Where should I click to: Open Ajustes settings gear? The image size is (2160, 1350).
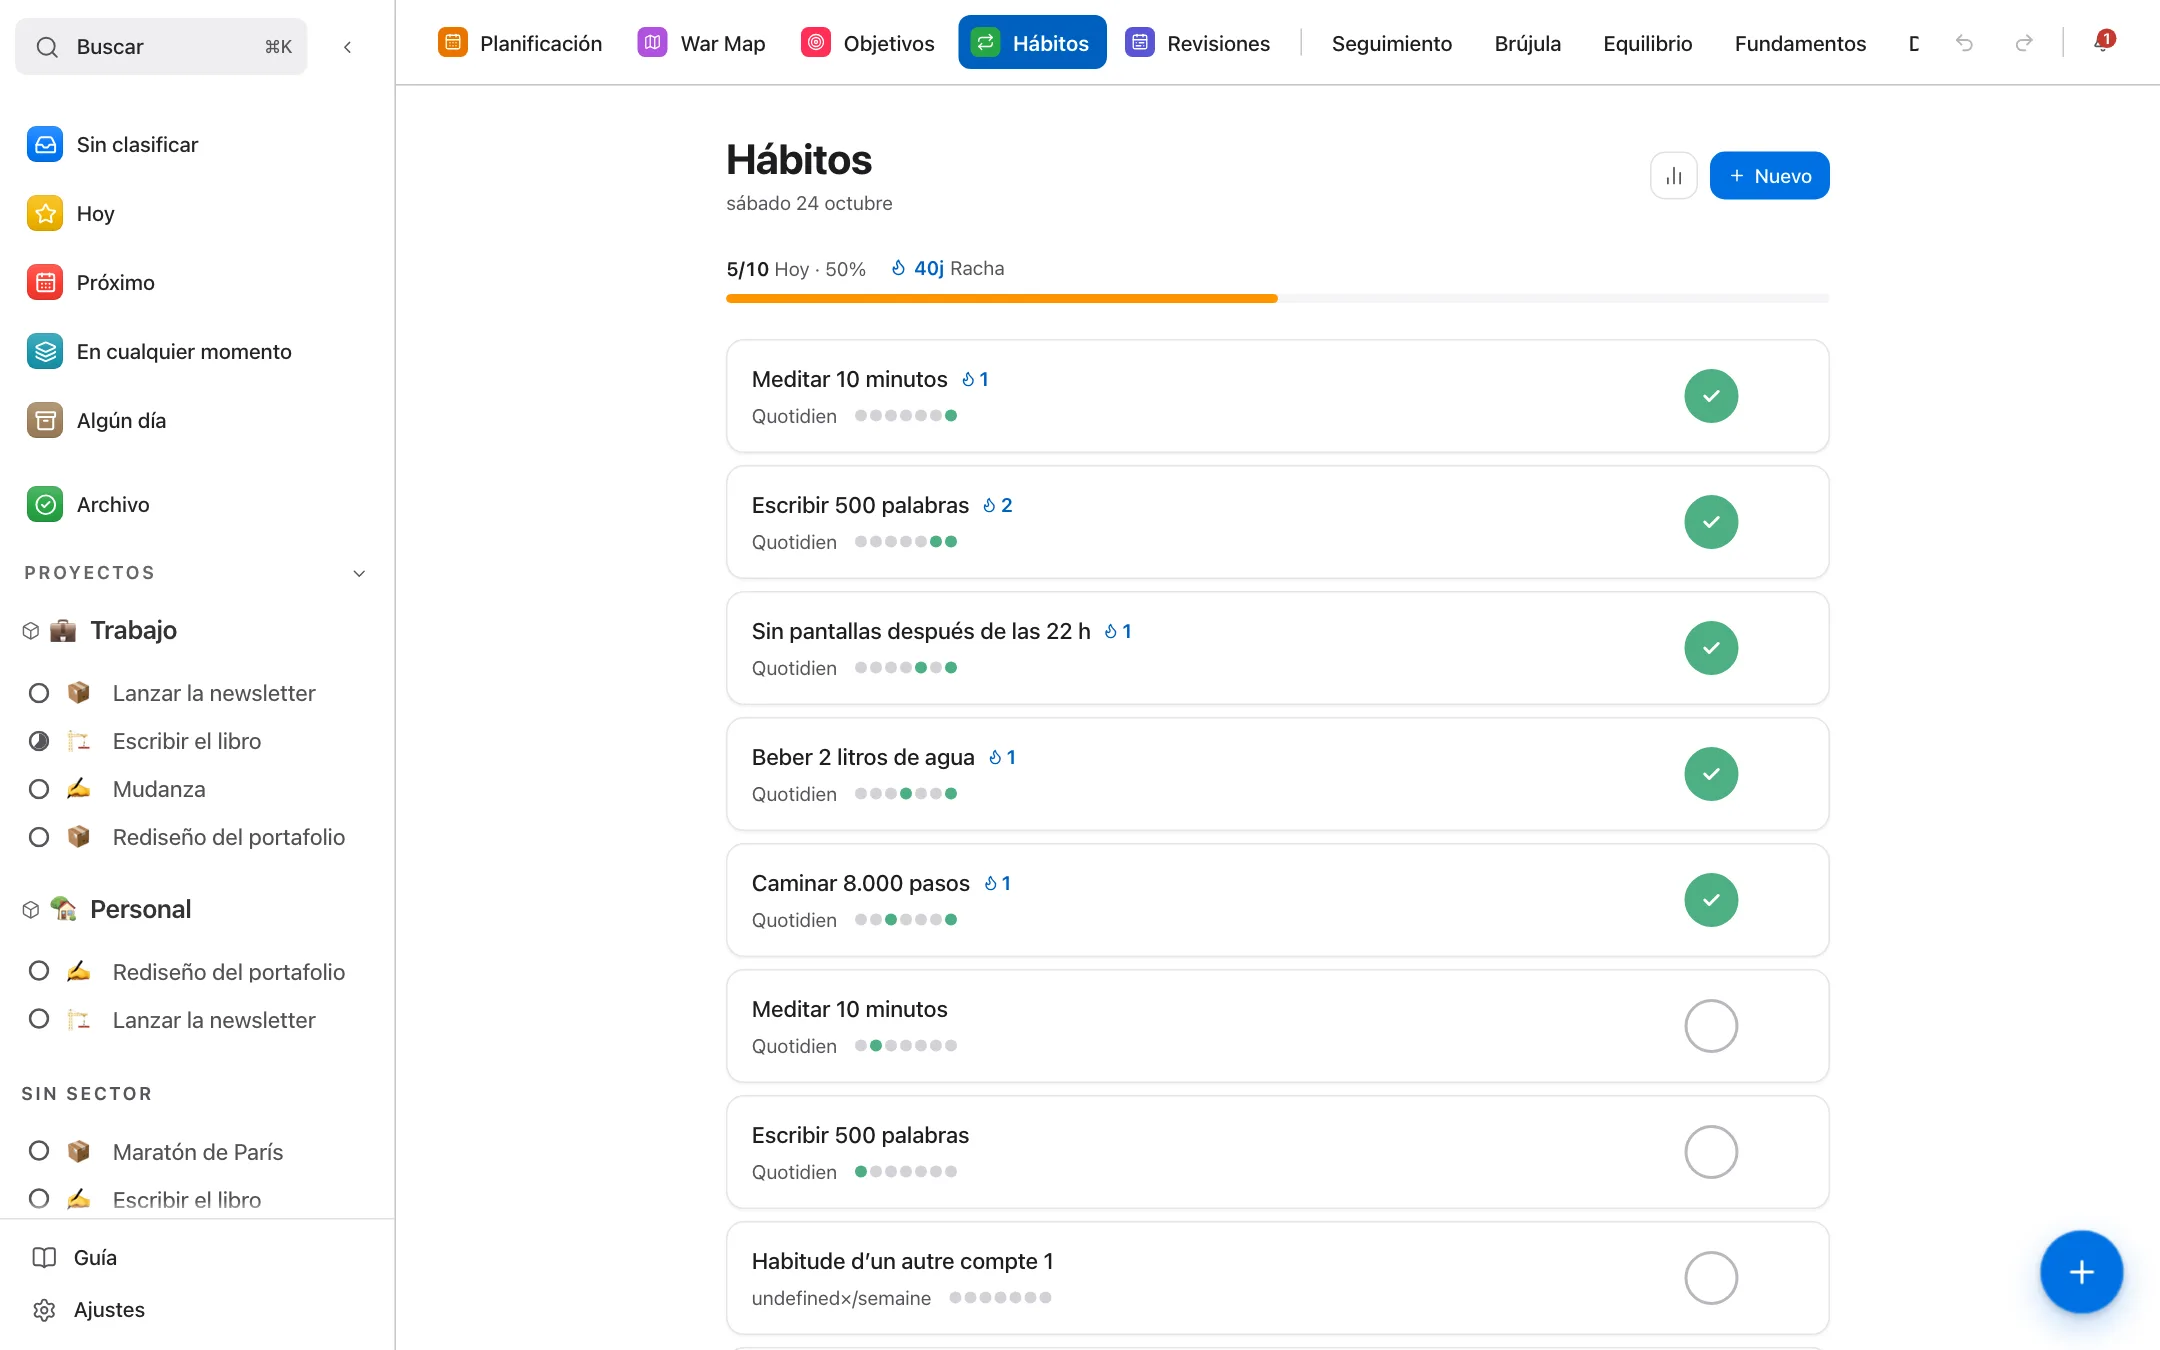click(89, 1310)
